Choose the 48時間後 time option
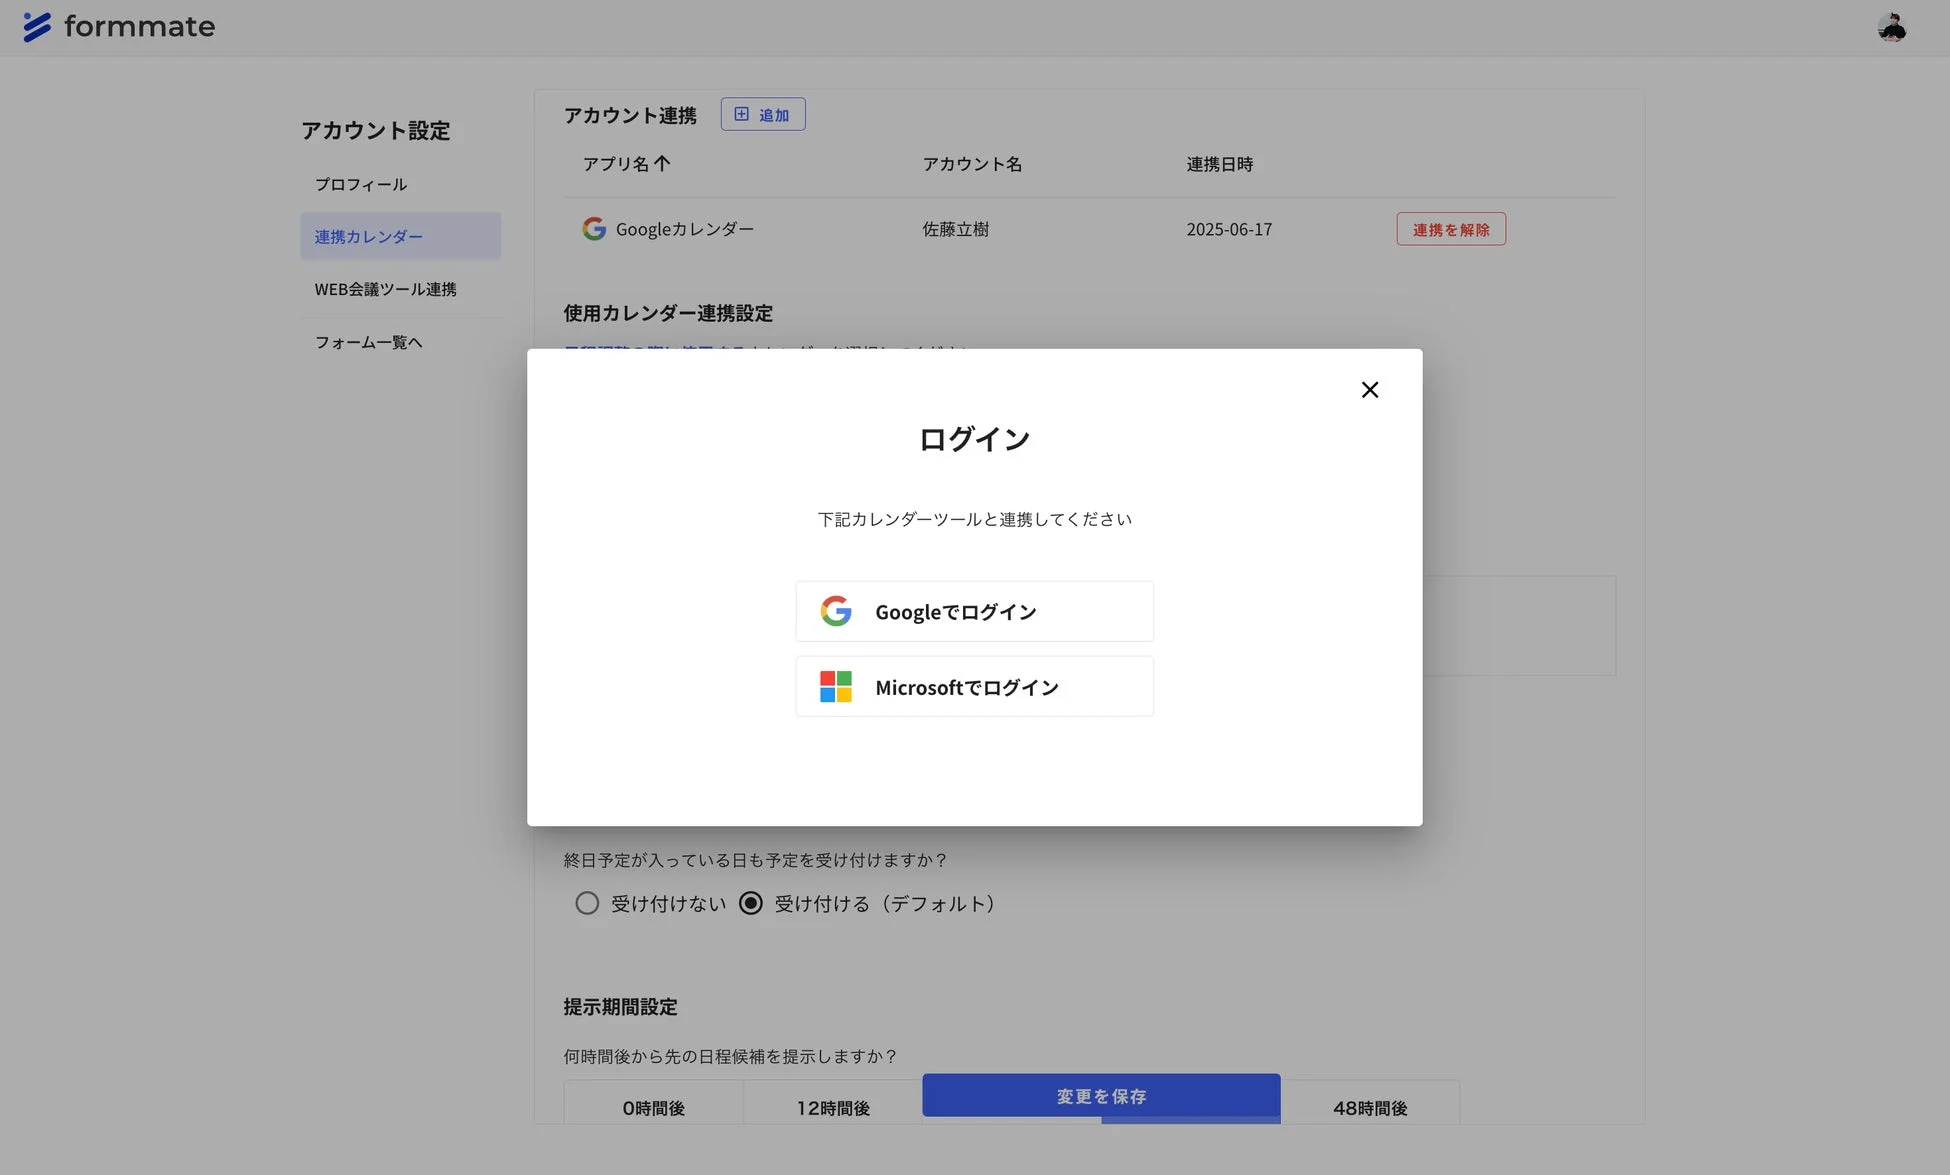This screenshot has height=1175, width=1950. click(x=1371, y=1107)
